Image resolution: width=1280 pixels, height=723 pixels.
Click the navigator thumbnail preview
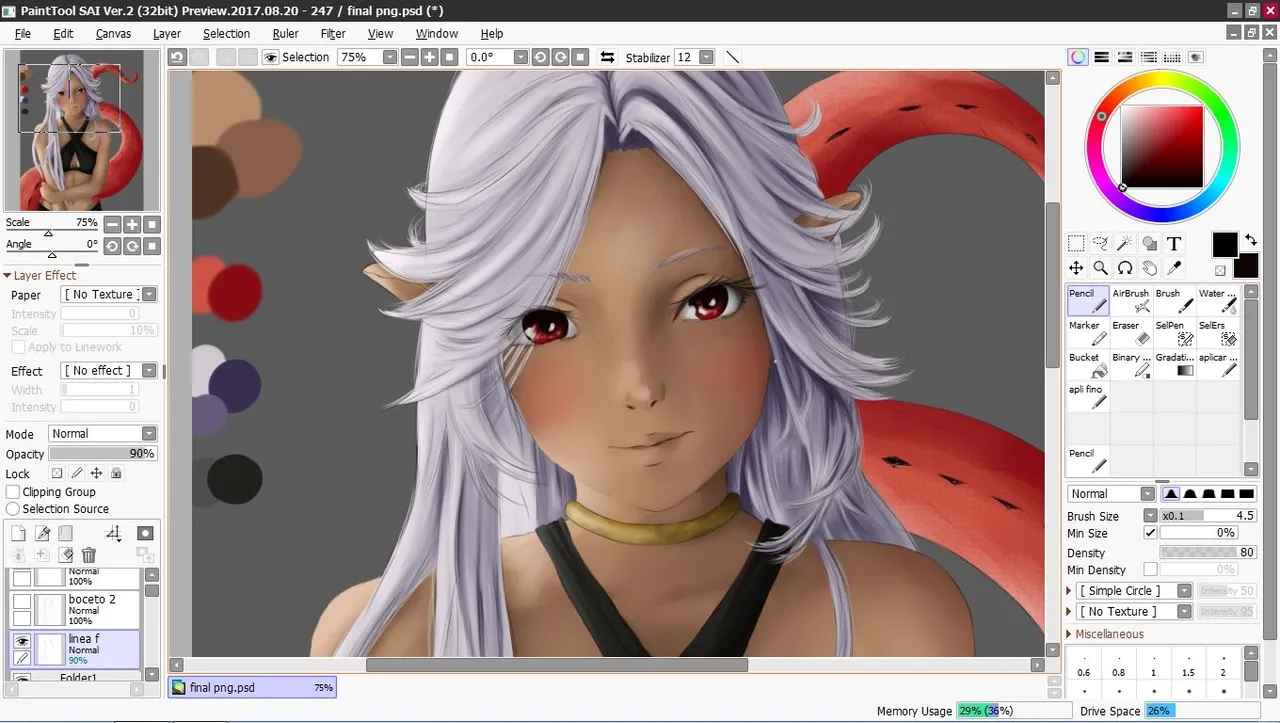[82, 130]
